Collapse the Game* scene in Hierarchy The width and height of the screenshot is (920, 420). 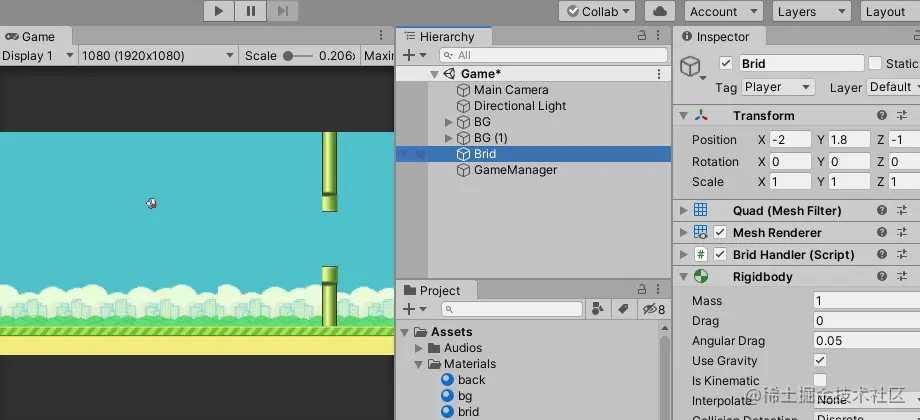click(434, 74)
